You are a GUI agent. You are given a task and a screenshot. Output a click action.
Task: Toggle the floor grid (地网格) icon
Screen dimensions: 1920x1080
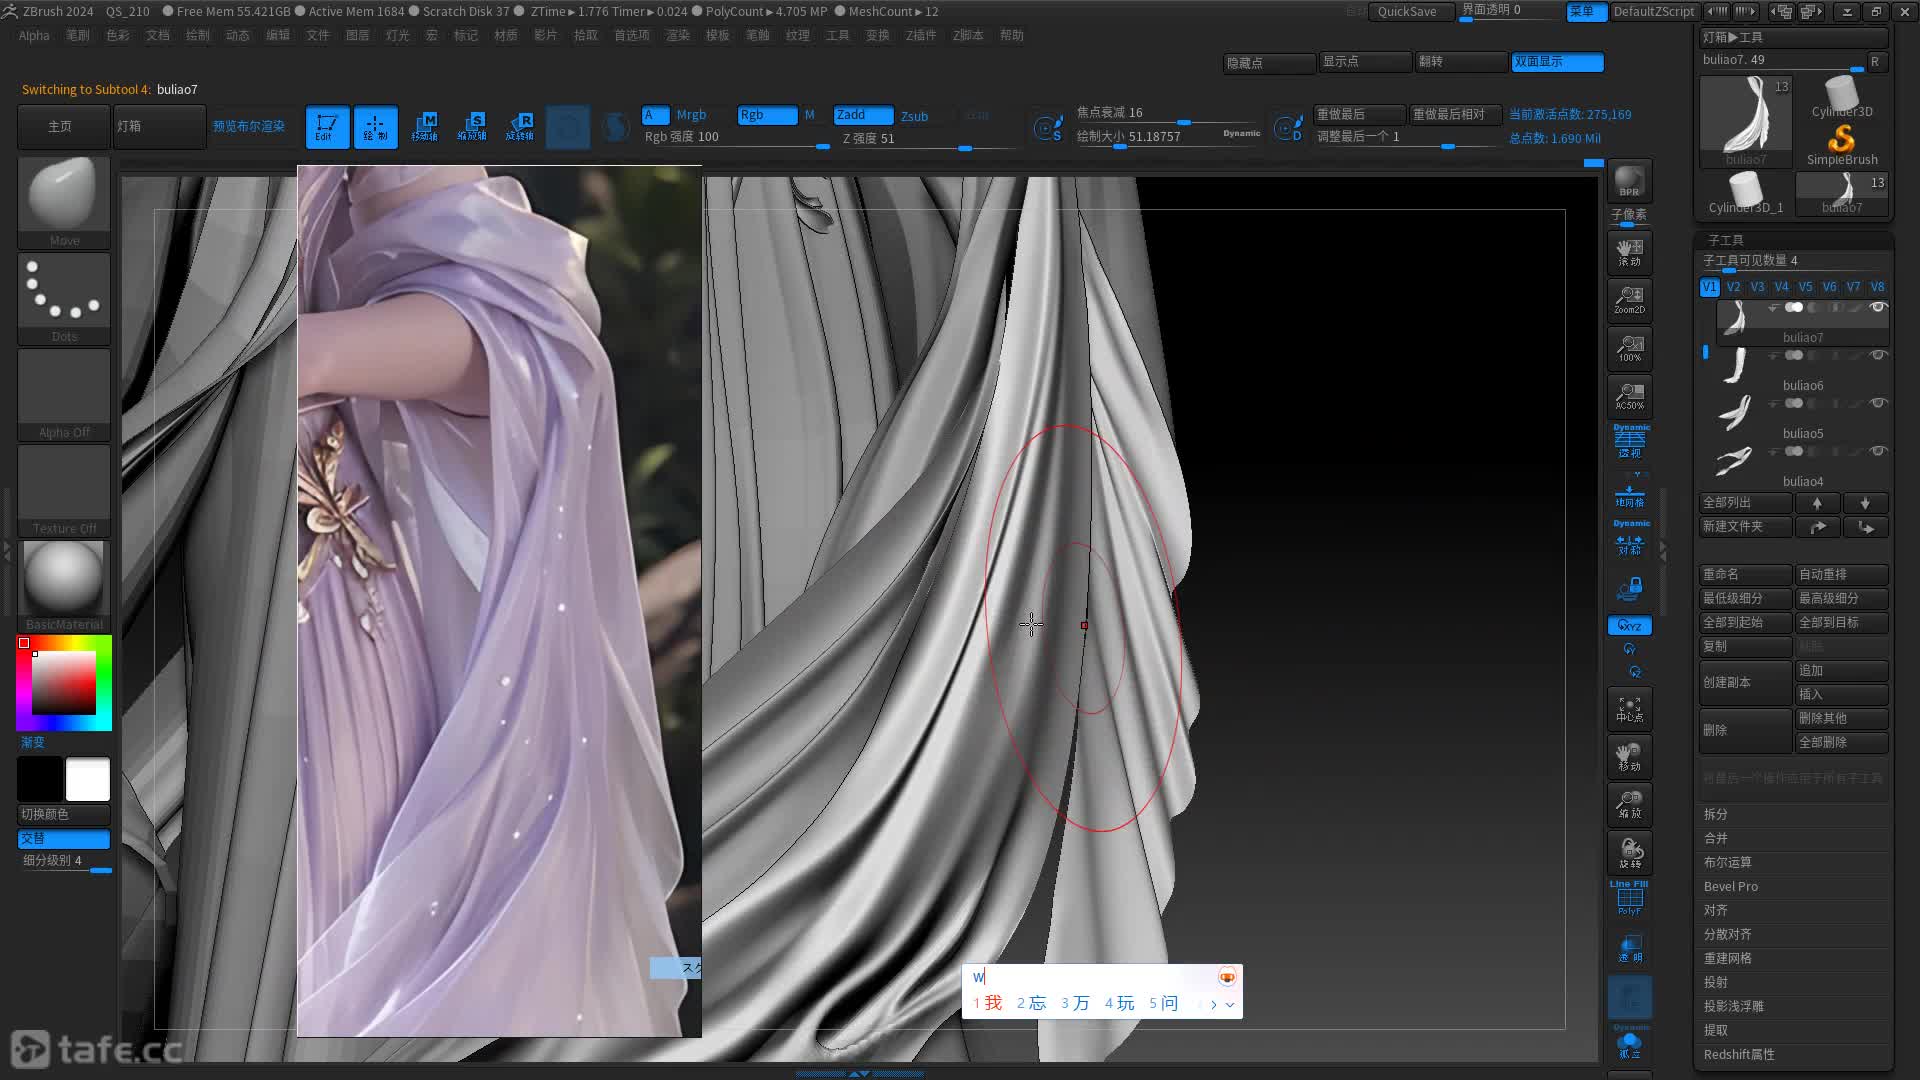(x=1629, y=494)
